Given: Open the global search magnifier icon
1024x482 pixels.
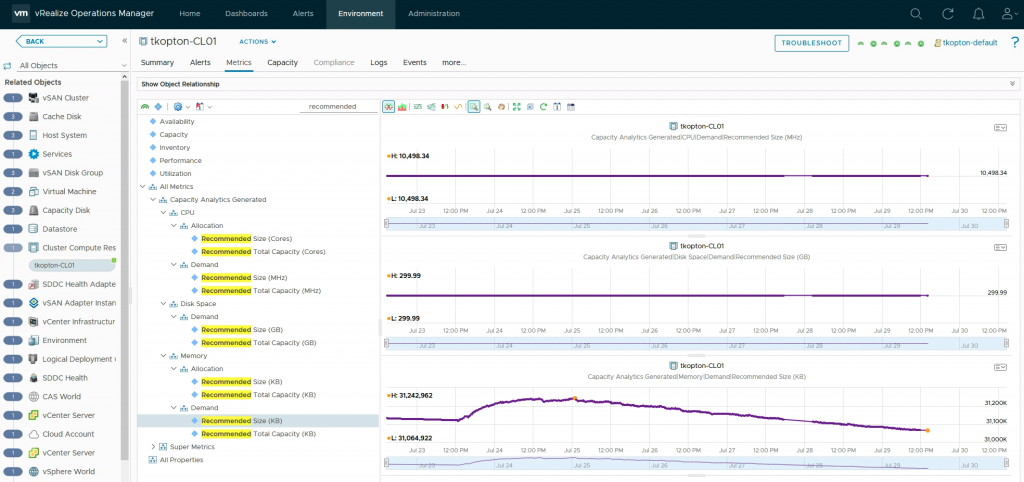Looking at the screenshot, I should 916,14.
